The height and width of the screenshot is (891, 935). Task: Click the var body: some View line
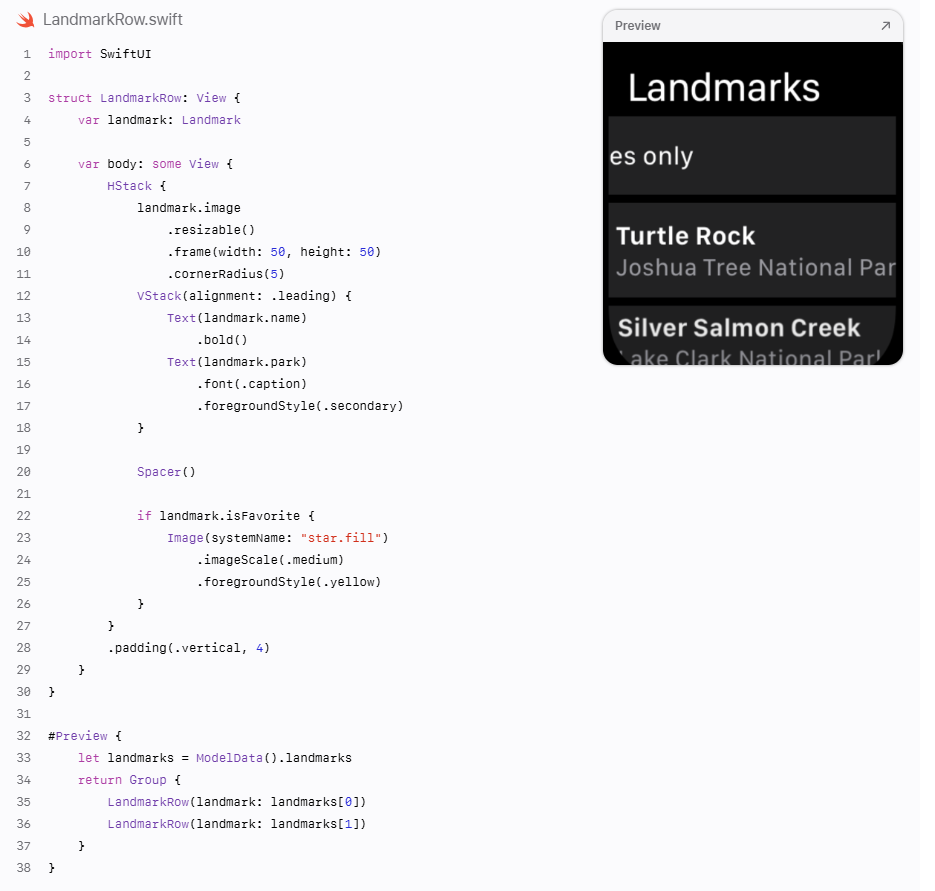click(x=156, y=164)
